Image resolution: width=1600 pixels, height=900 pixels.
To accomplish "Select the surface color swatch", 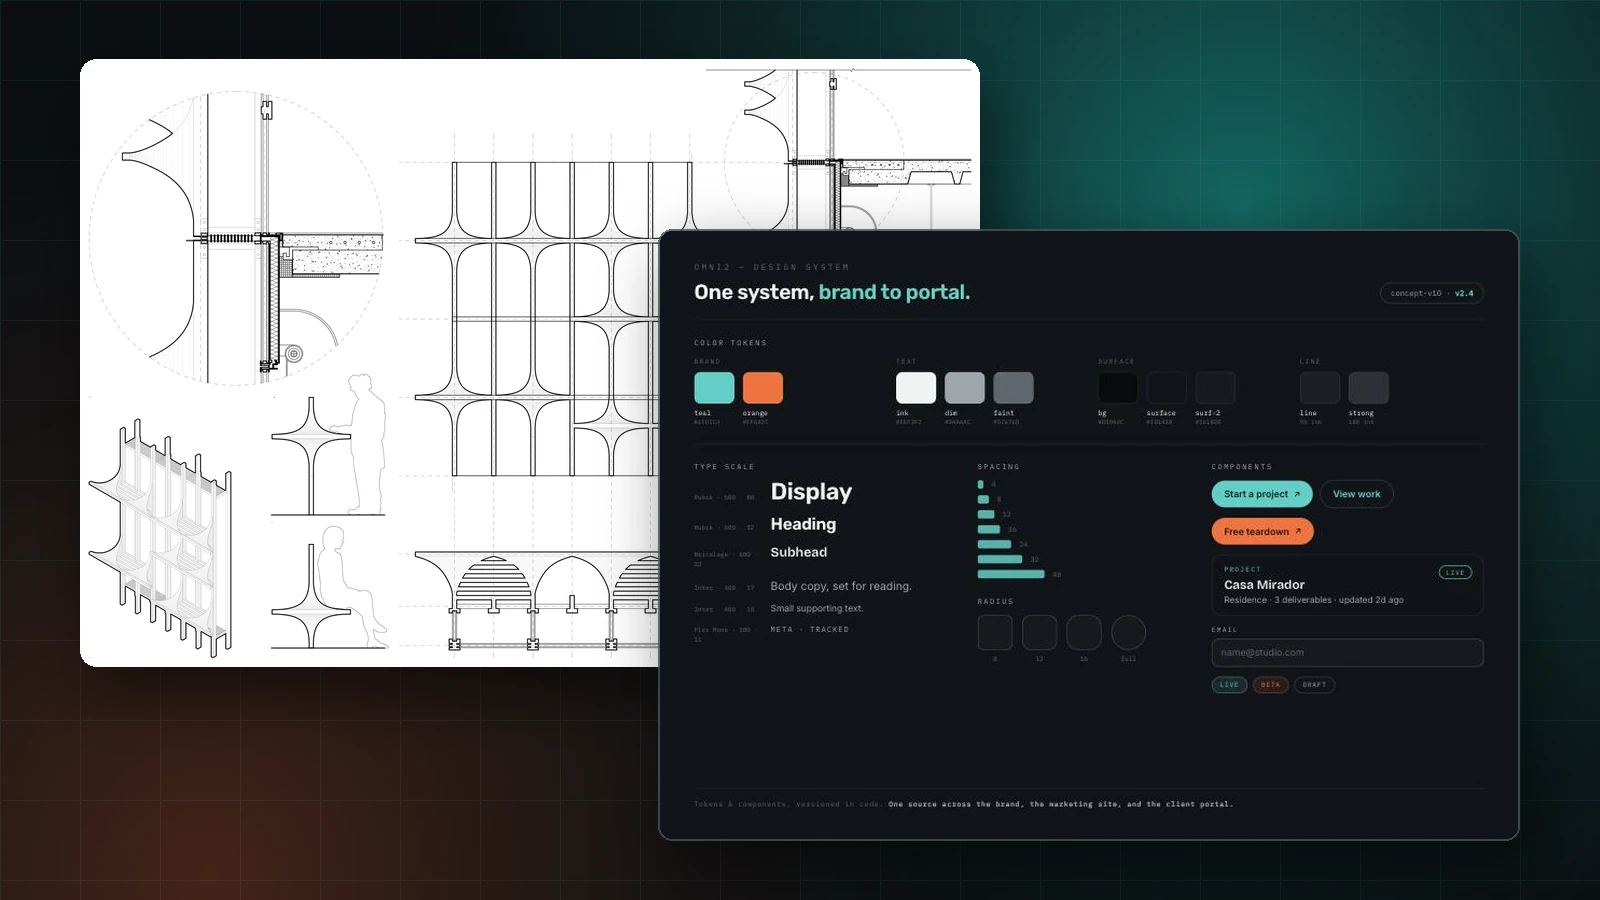I will (x=1166, y=387).
